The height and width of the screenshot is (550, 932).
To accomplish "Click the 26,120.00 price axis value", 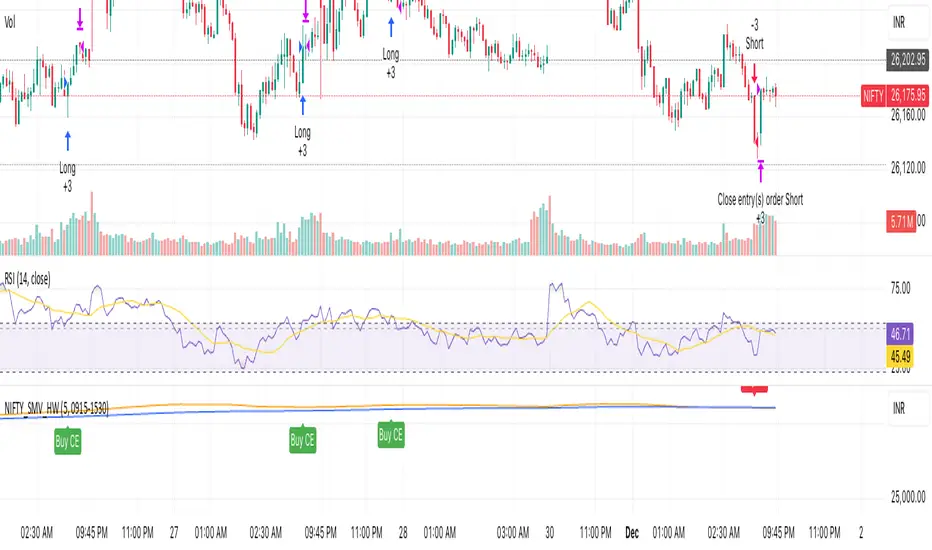I will point(908,168).
